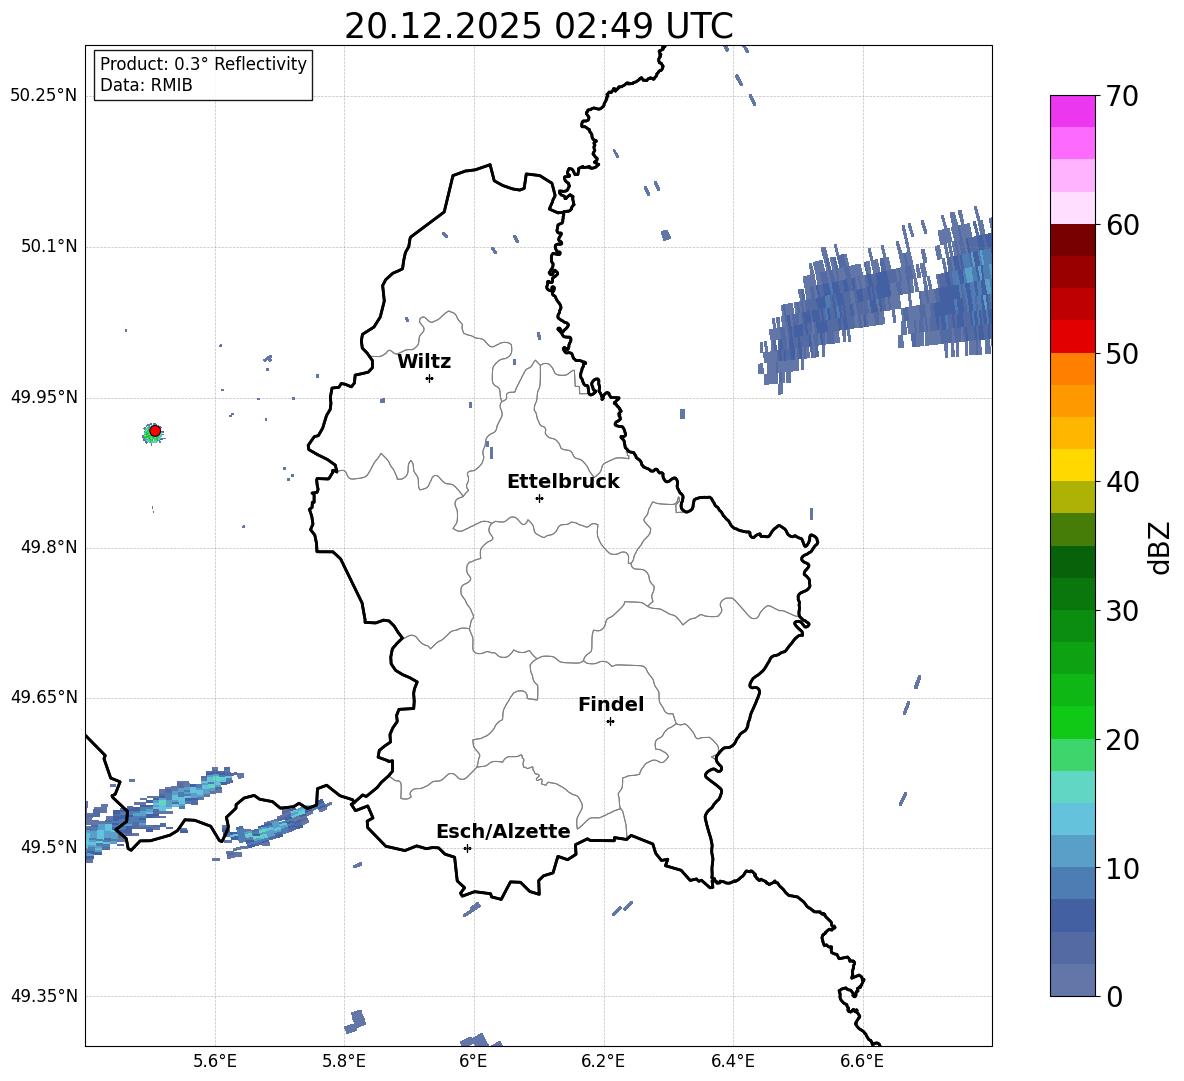This screenshot has width=1184, height=1081.
Task: Click the dBZ colorbar axis label
Action: (1161, 547)
